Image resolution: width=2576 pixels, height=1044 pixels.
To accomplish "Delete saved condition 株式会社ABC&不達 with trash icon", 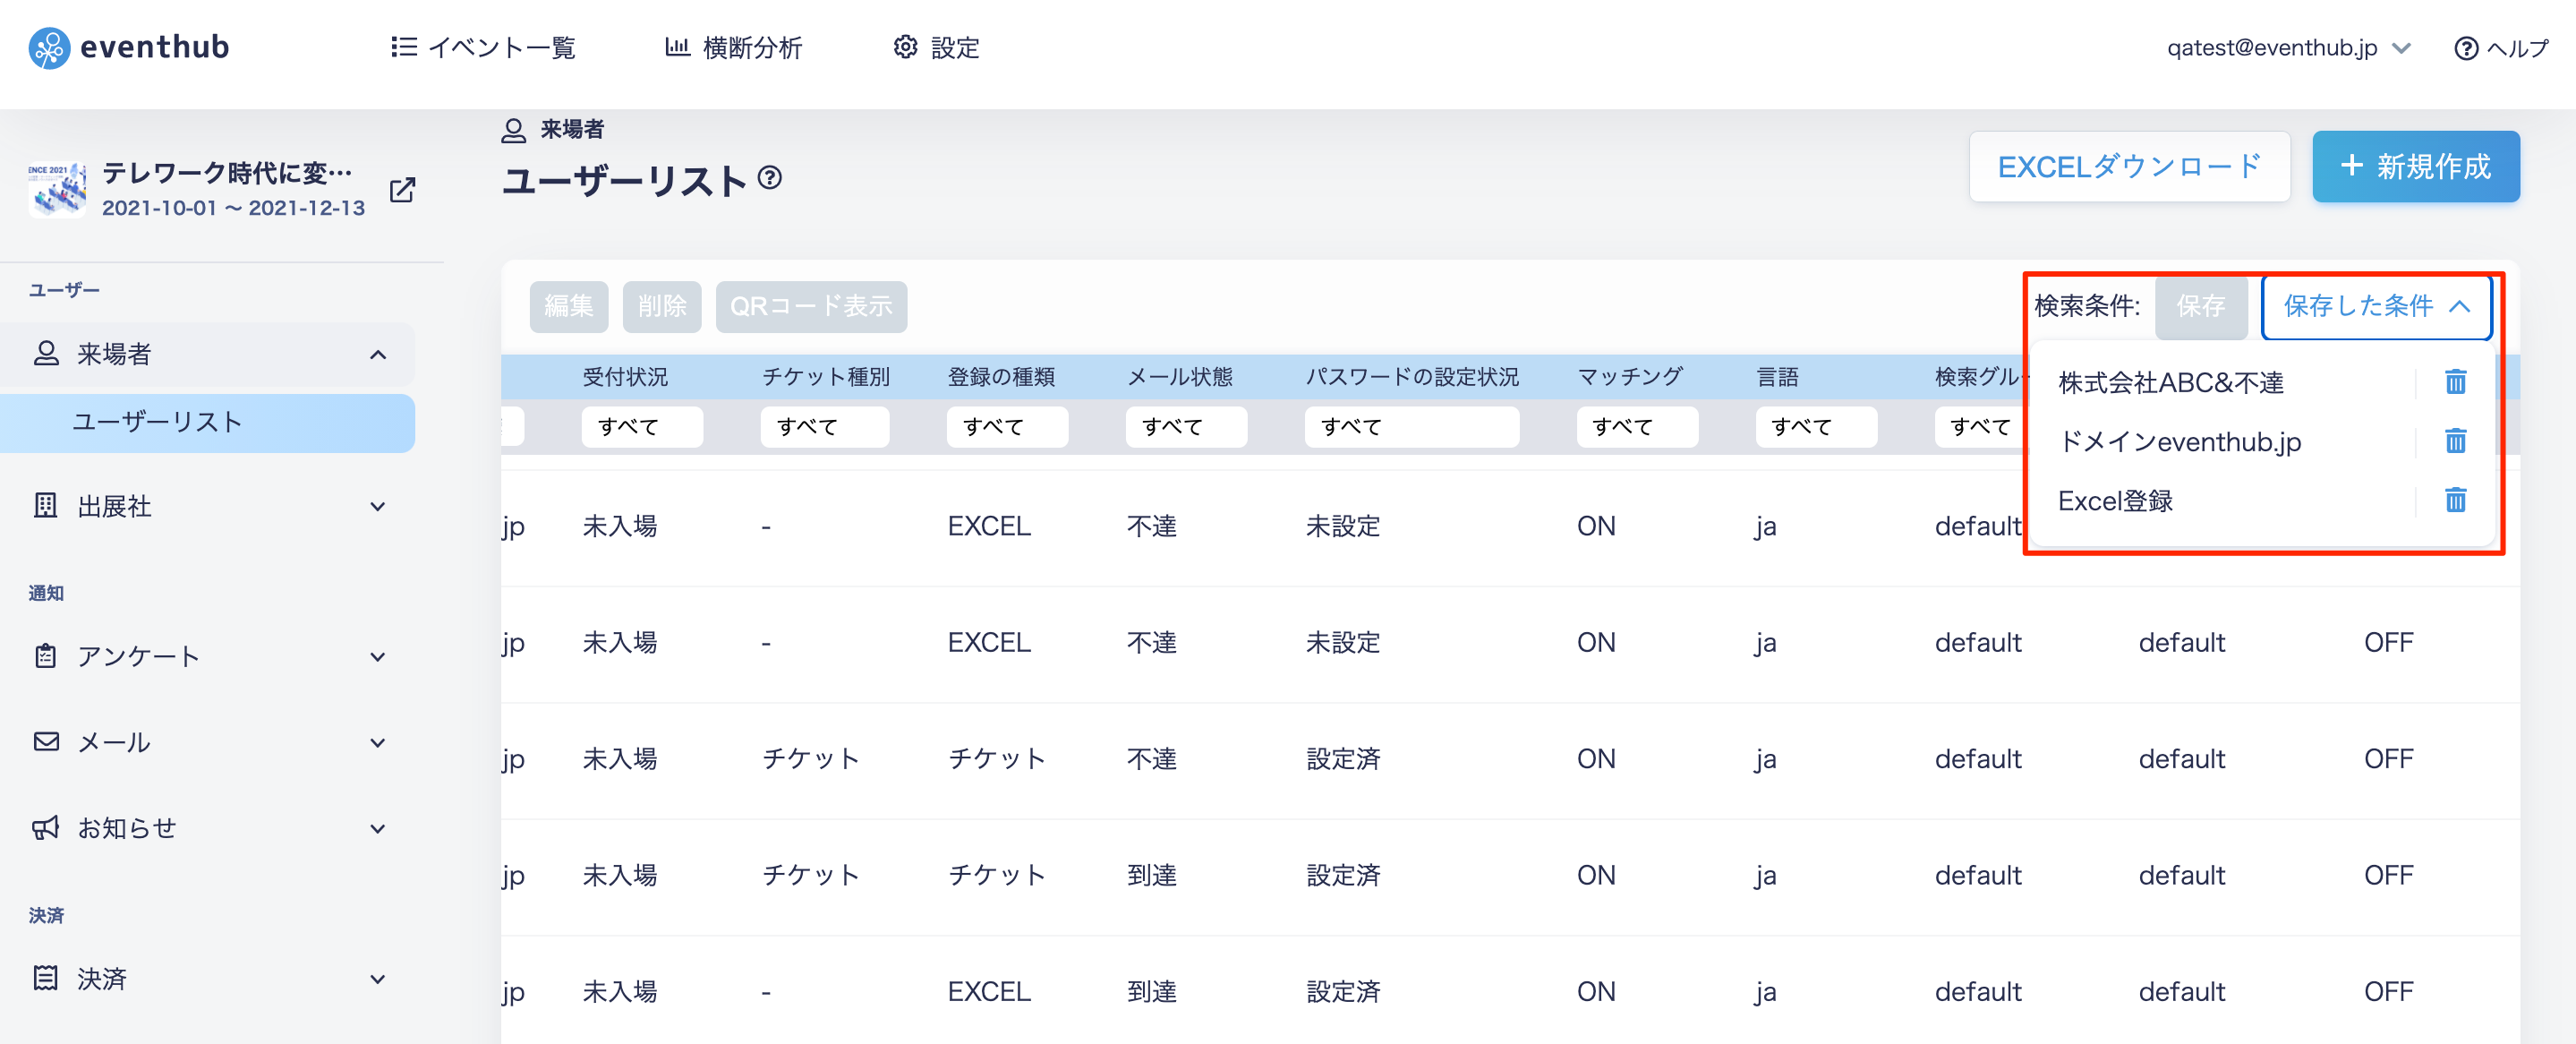I will [x=2455, y=382].
